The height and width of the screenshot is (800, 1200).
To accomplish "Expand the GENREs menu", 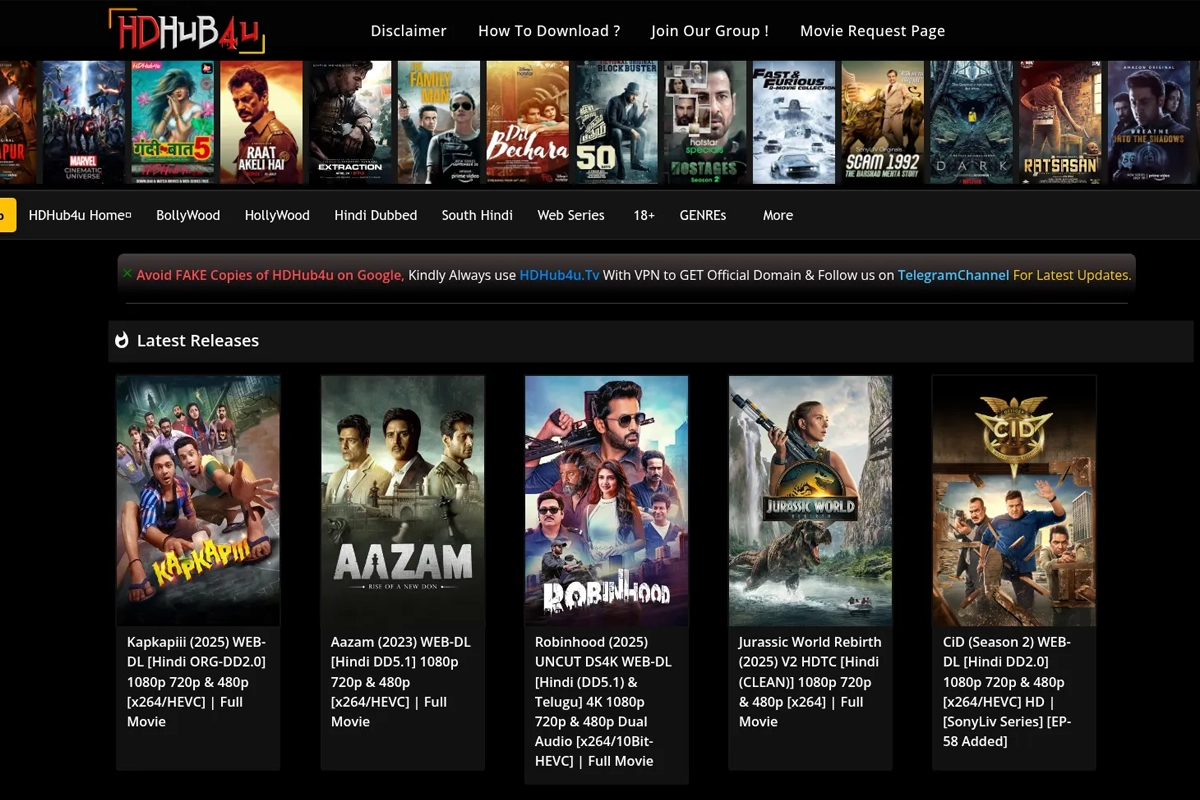I will (702, 215).
